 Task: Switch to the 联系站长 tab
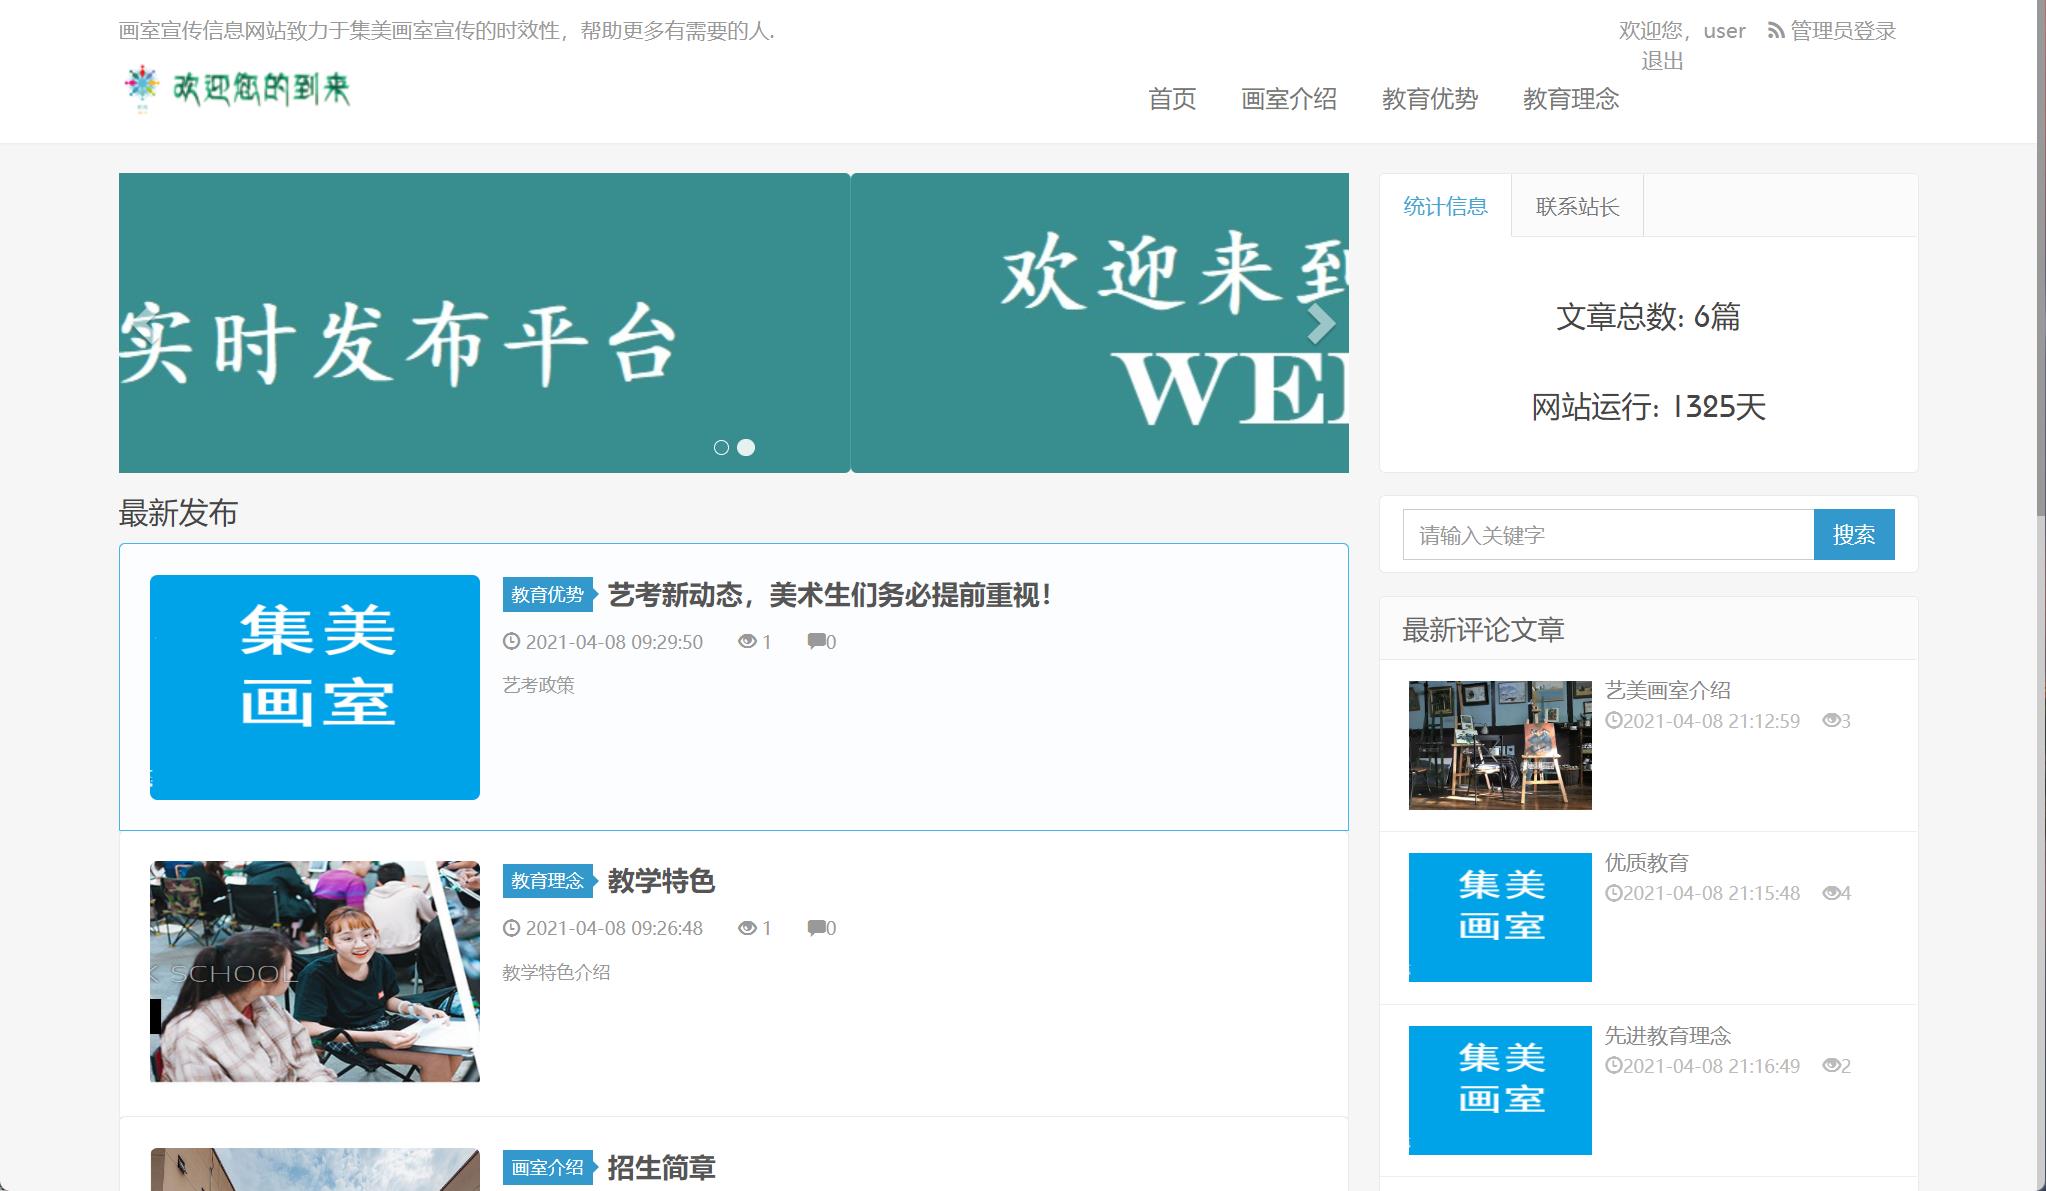coord(1576,204)
